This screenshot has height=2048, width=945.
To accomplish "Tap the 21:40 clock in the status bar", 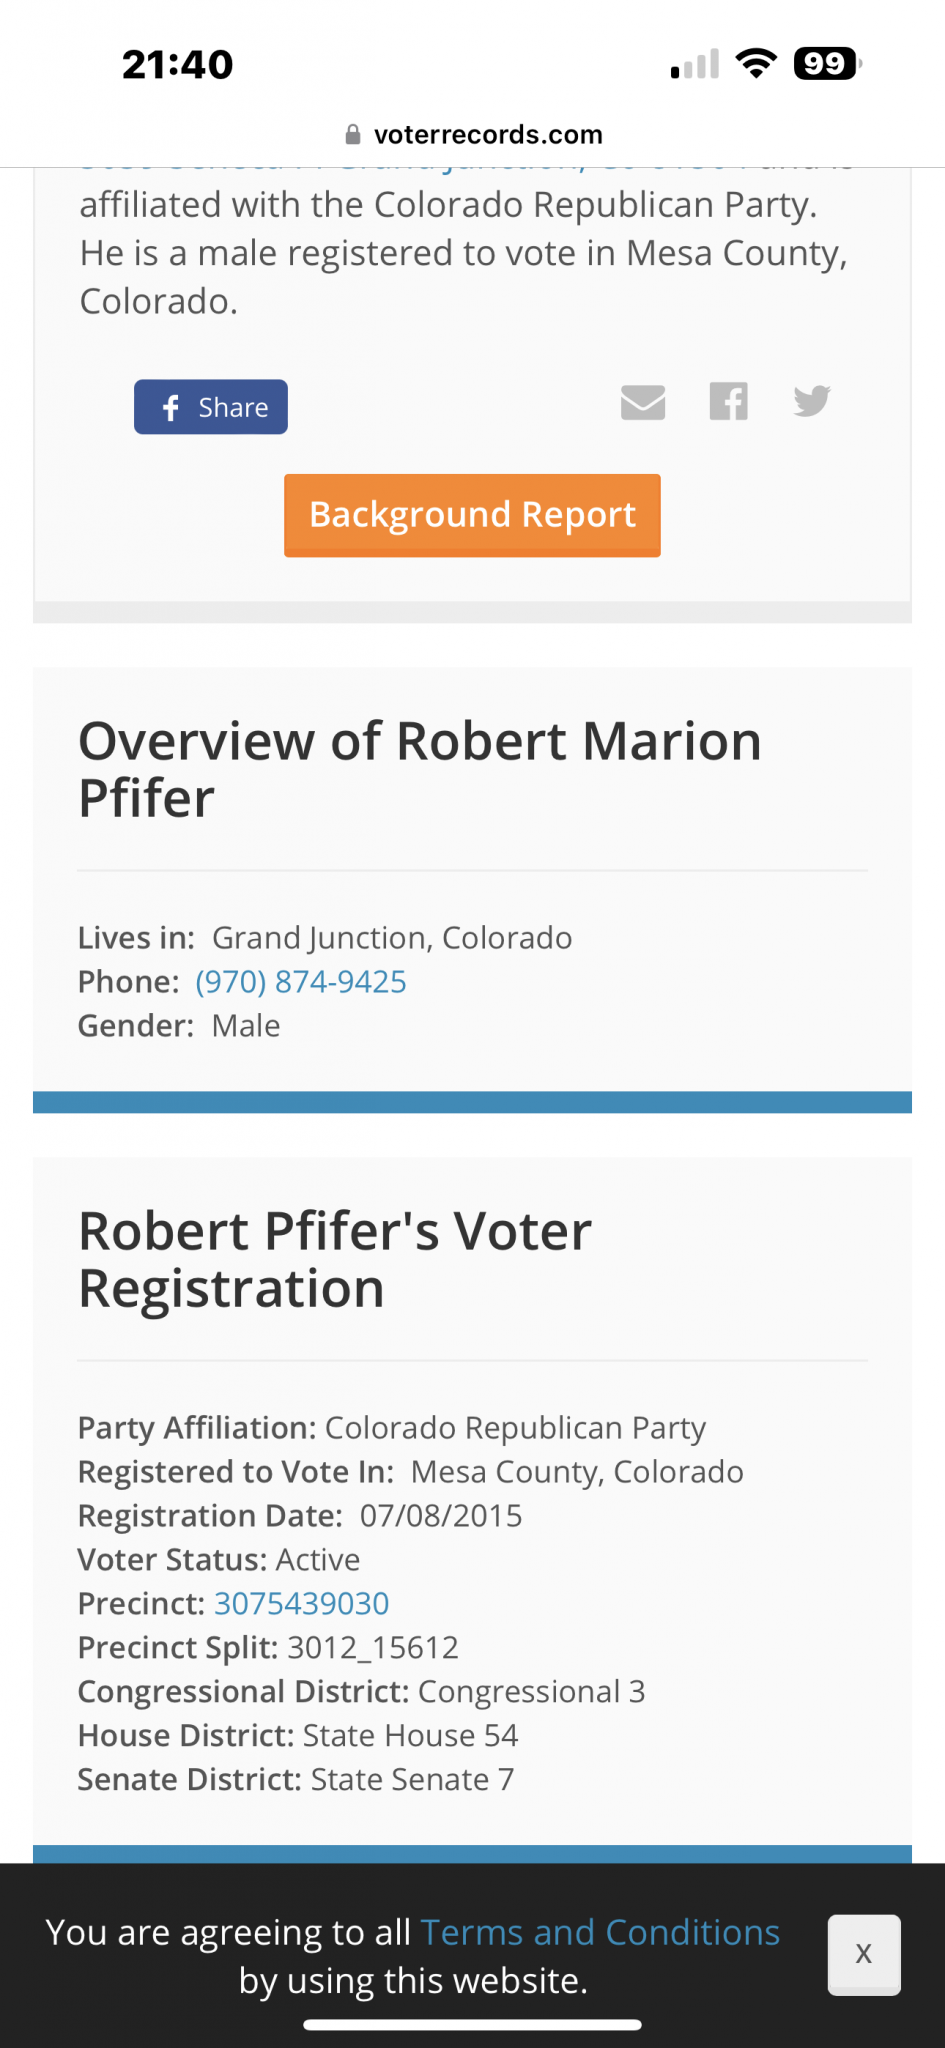I will 178,65.
